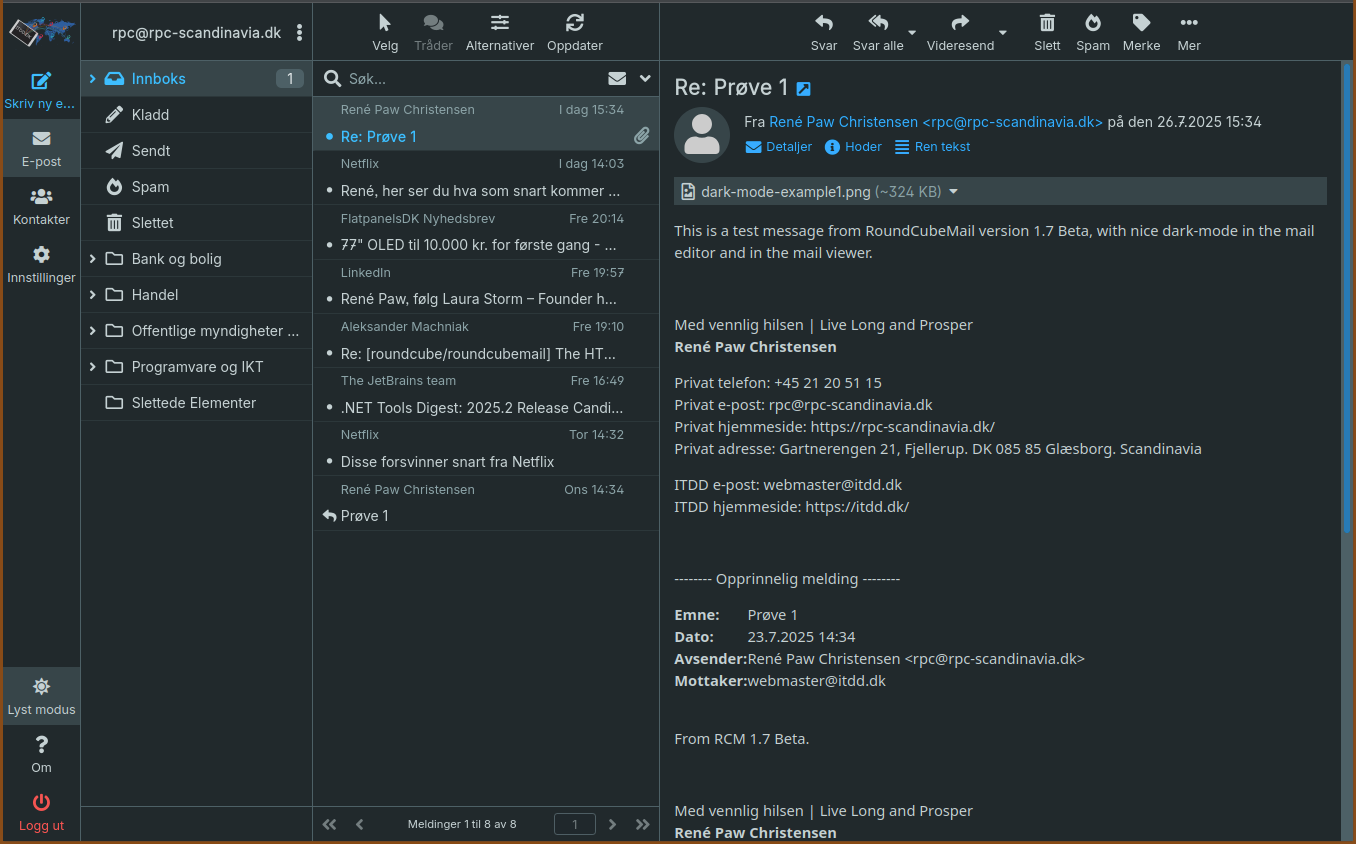Screen dimensions: 1356x844
Task: Enable selection mode using the Velg tool
Action: tap(385, 31)
